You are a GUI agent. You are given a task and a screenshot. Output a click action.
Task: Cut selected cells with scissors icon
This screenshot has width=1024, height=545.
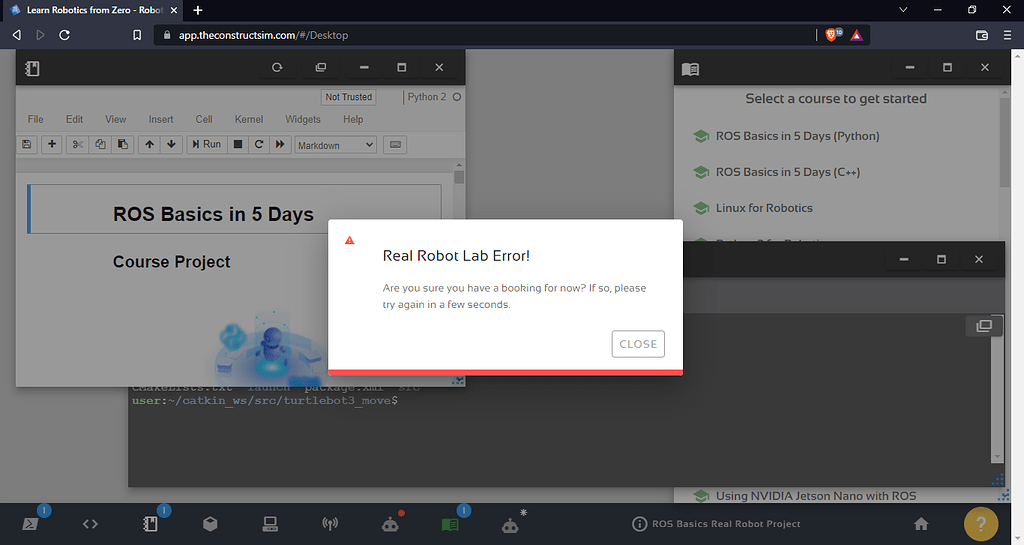click(78, 144)
